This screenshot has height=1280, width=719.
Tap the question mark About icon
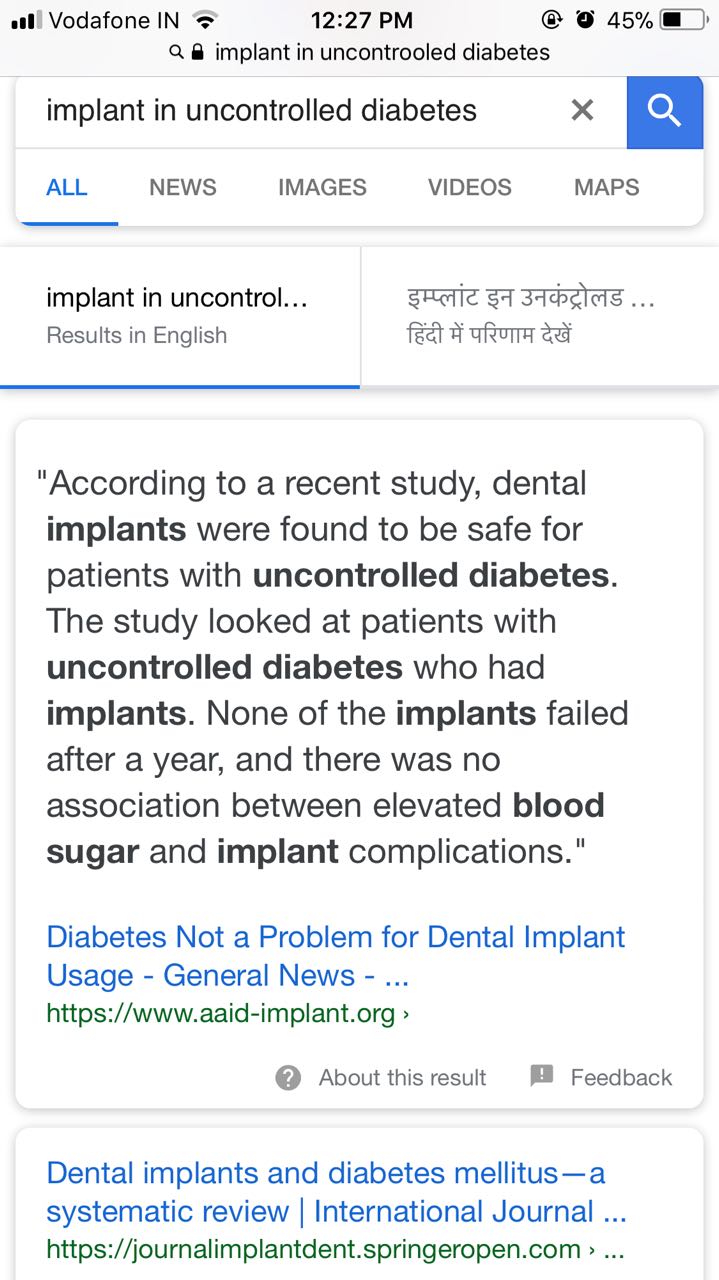[x=288, y=1077]
